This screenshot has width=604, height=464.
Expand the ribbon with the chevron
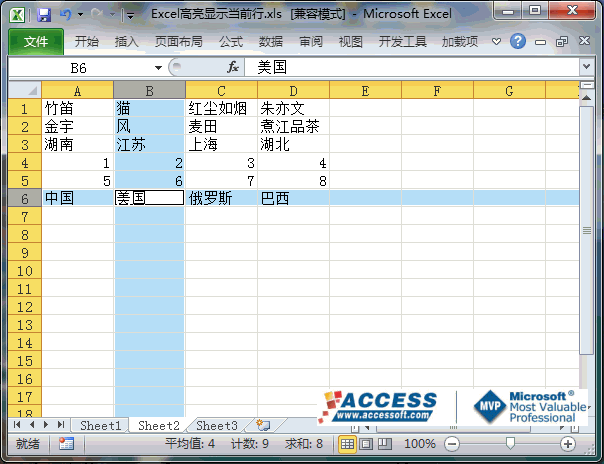point(496,41)
